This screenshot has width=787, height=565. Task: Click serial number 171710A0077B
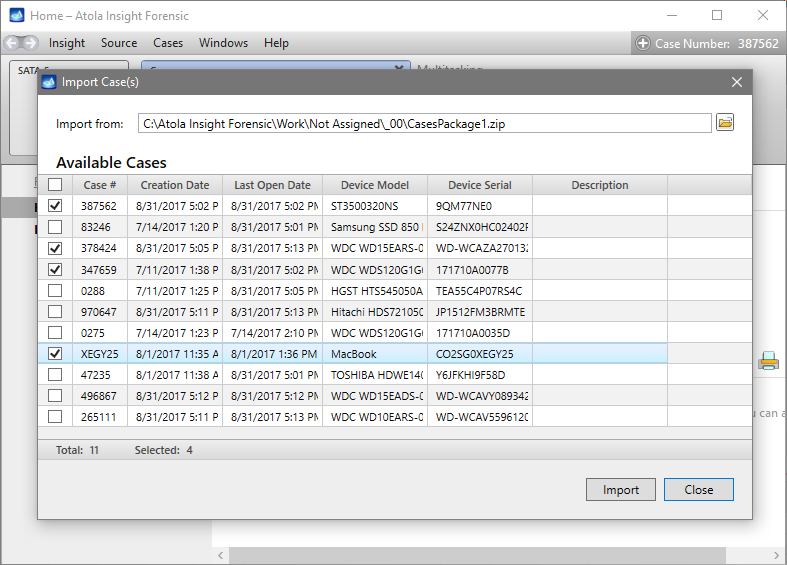tap(472, 270)
